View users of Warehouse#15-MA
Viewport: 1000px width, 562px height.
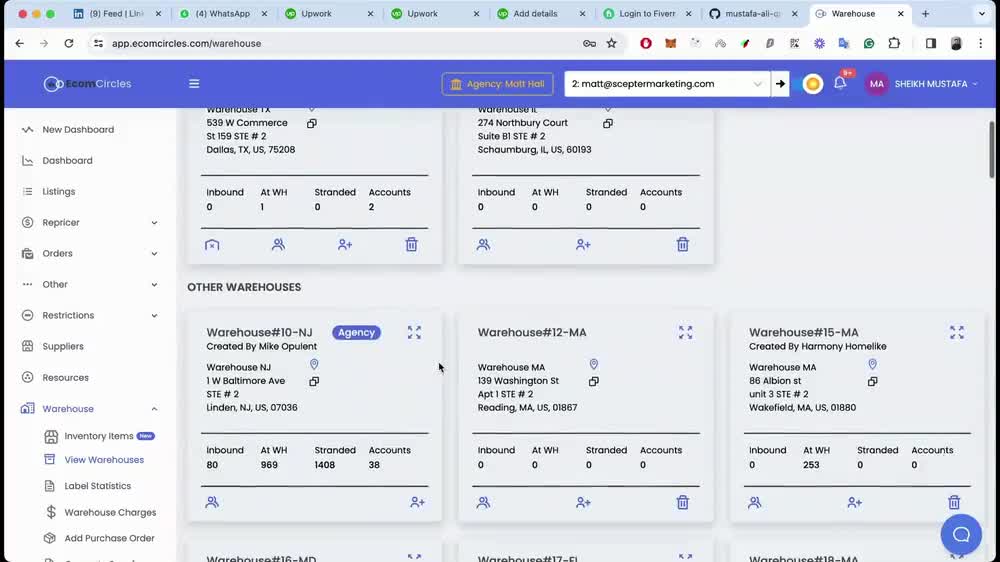[x=754, y=503]
